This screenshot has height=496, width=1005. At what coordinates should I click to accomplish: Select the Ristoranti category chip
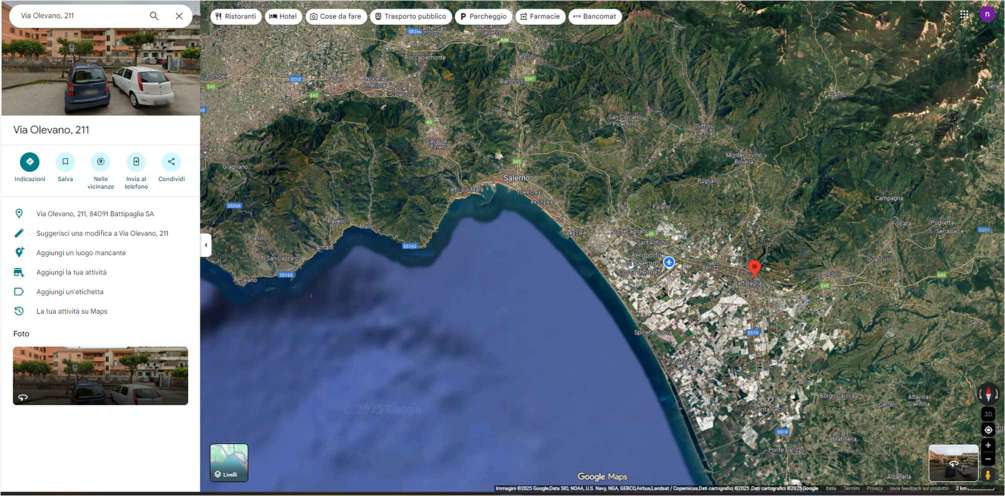tap(236, 17)
